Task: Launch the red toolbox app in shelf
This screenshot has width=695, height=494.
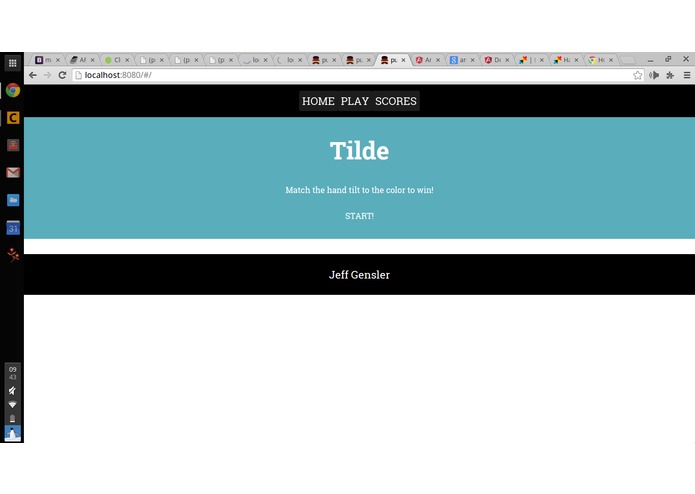Action: pyautogui.click(x=13, y=145)
